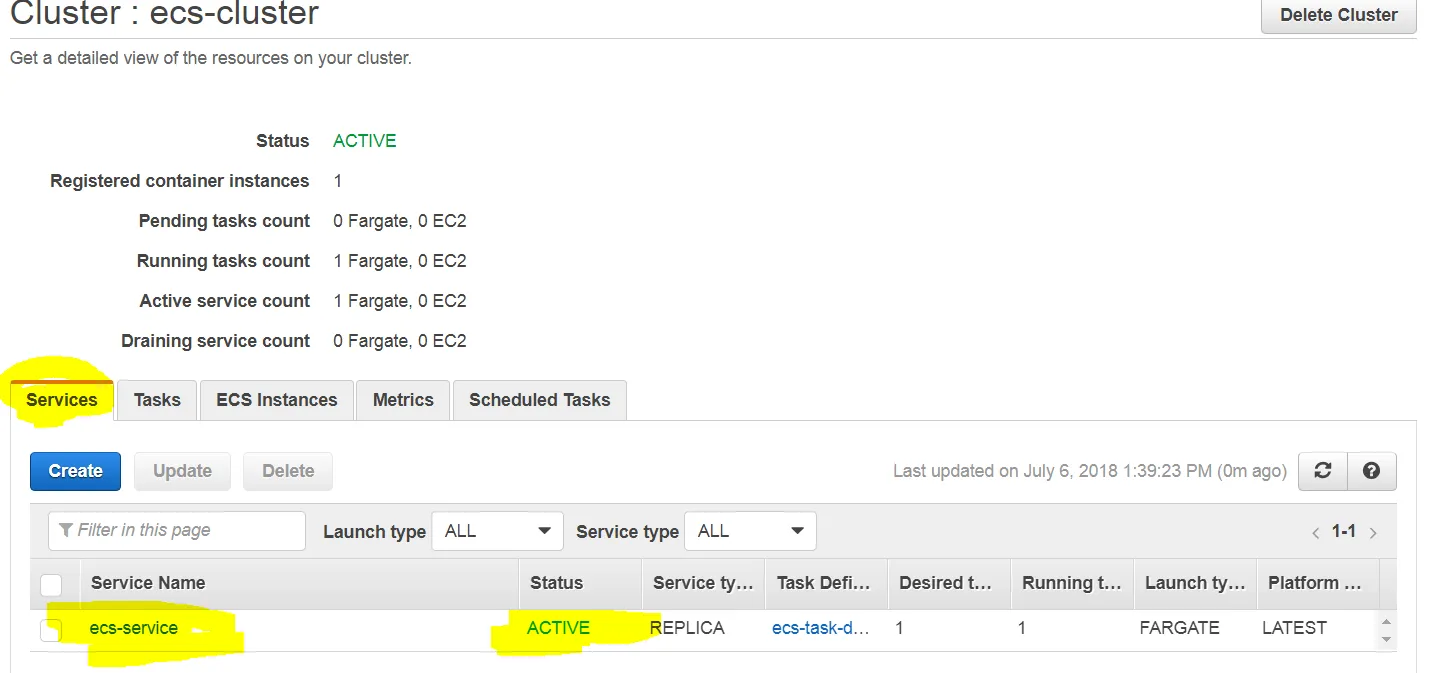
Task: Open the ecs-task-d... task definition link
Action: point(821,628)
